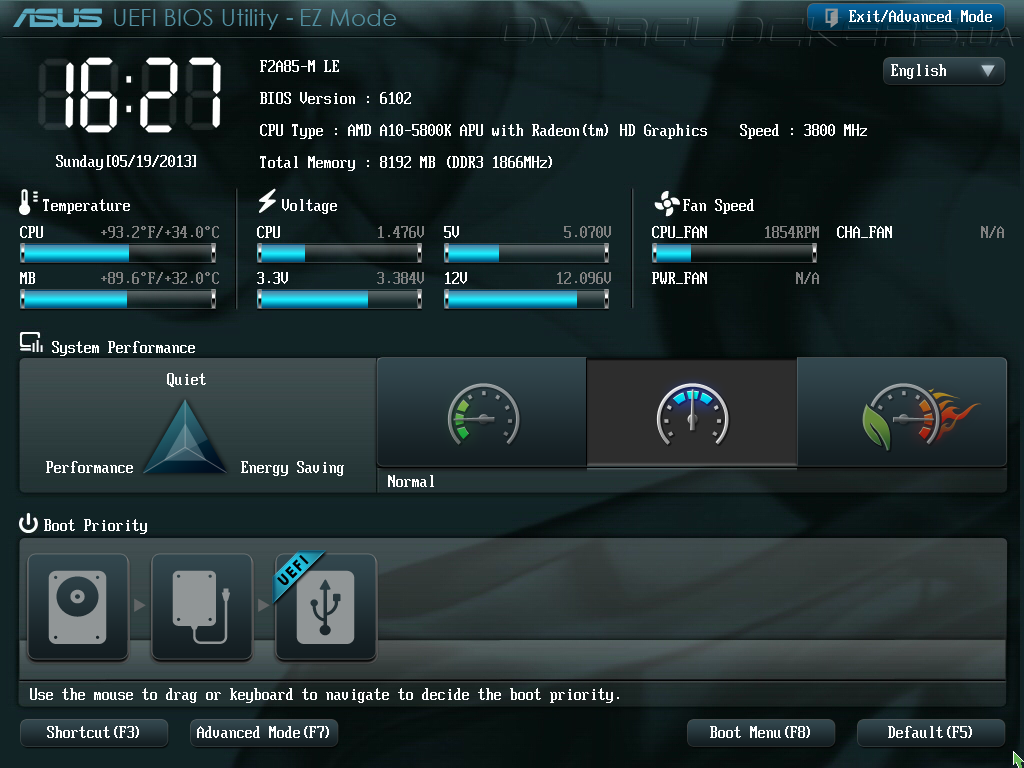This screenshot has width=1024, height=768.
Task: Click the CHA_FAN label
Action: [x=864, y=232]
